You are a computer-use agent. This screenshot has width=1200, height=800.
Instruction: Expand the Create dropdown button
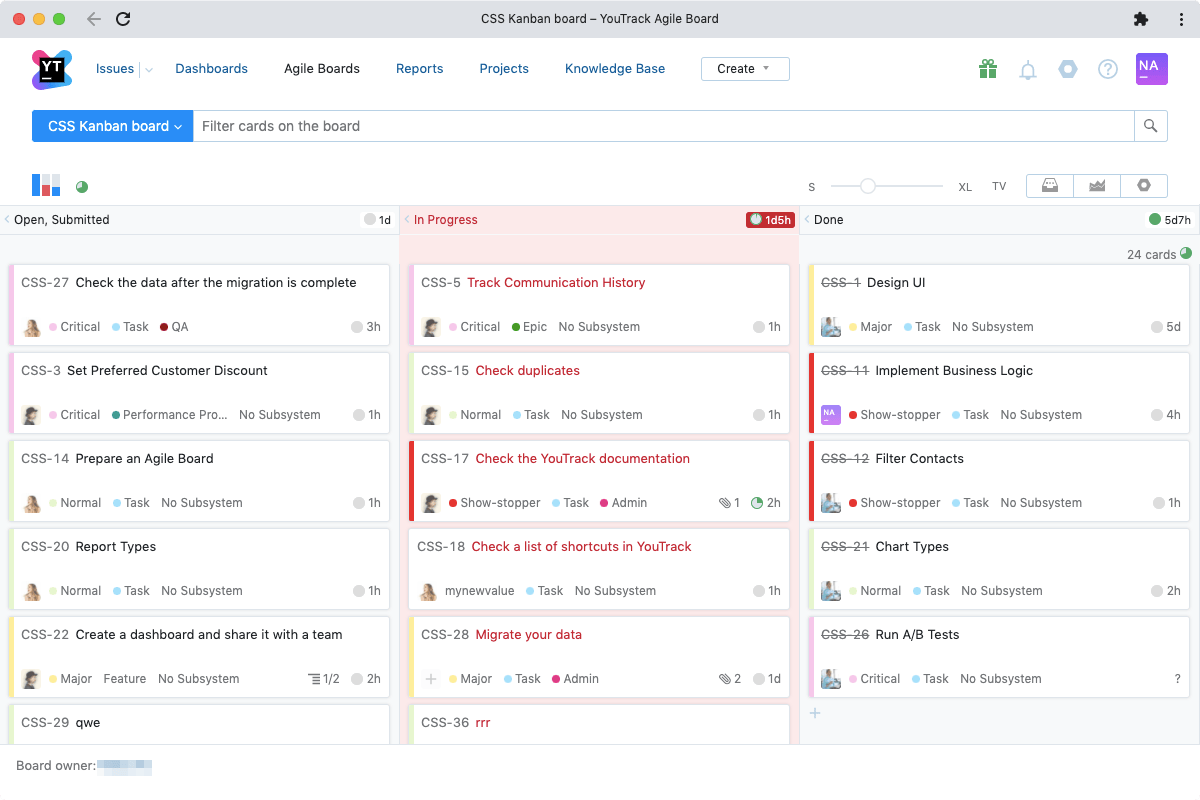(745, 69)
